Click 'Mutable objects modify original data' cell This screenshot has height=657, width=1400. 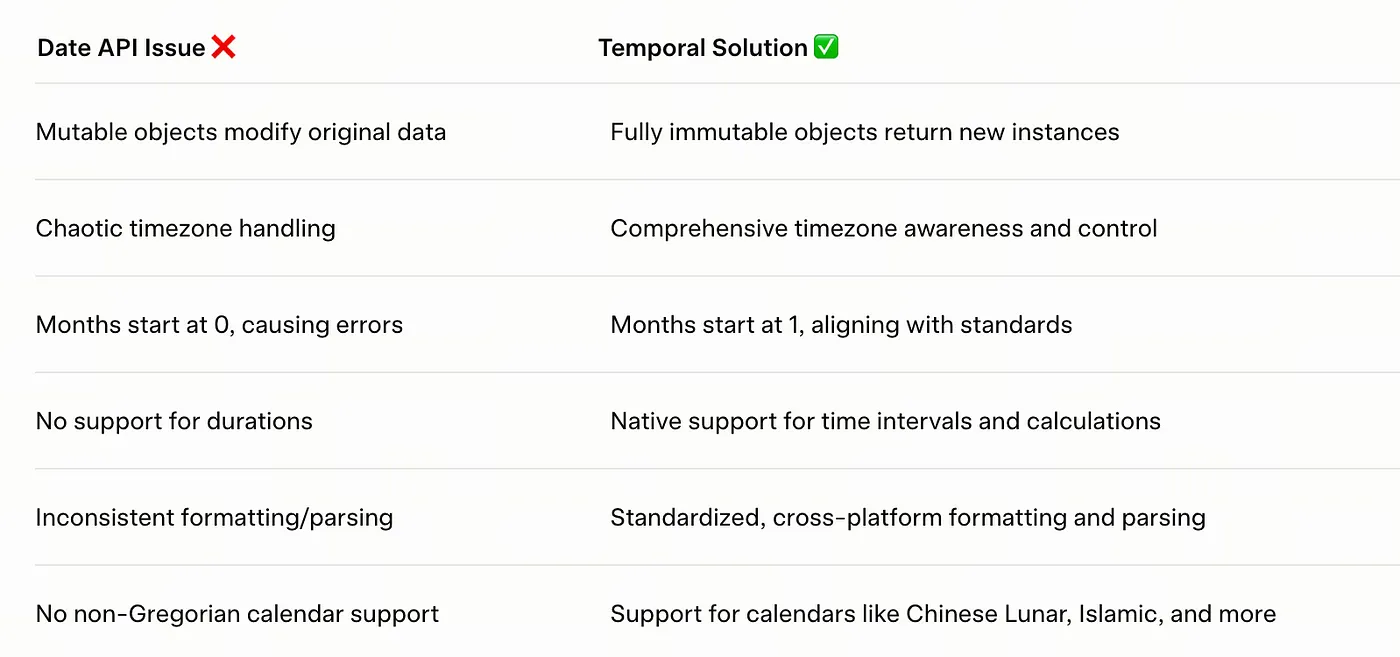pos(241,132)
